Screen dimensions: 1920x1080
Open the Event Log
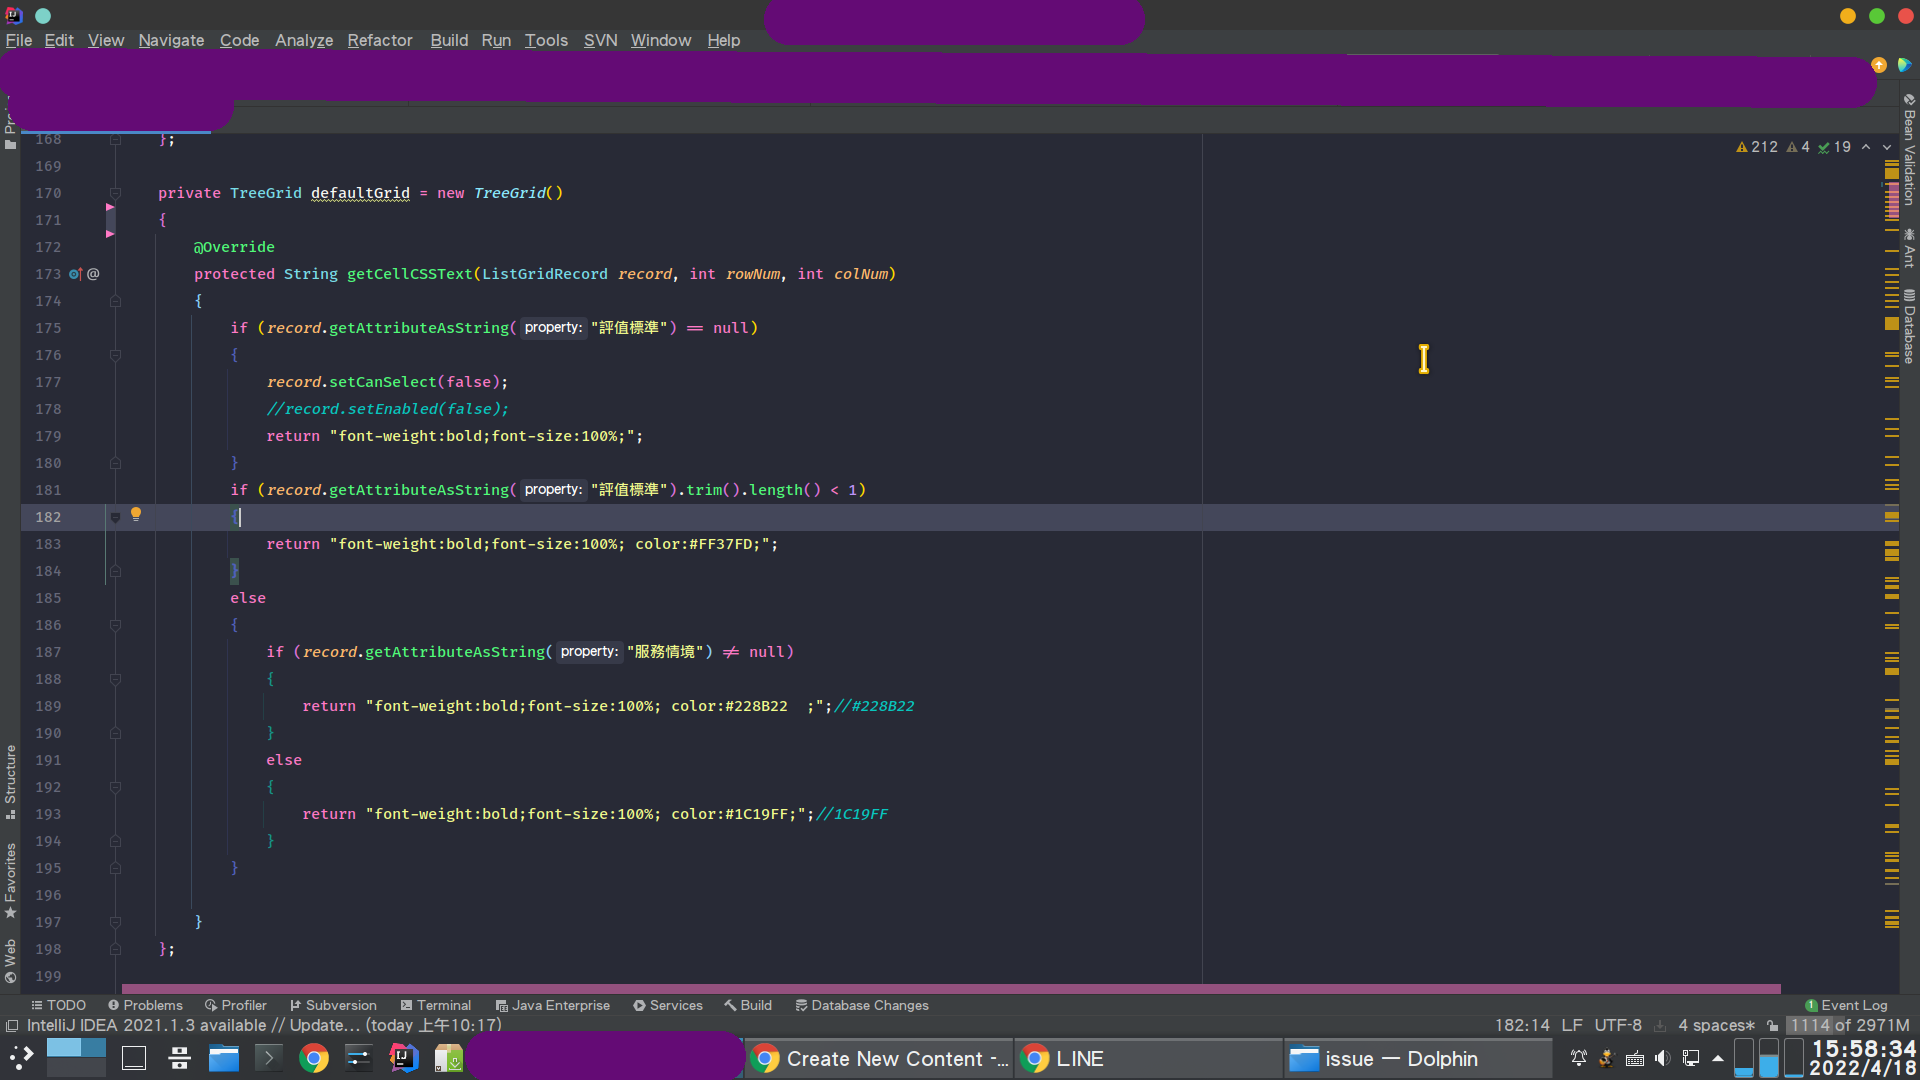pyautogui.click(x=1846, y=1005)
